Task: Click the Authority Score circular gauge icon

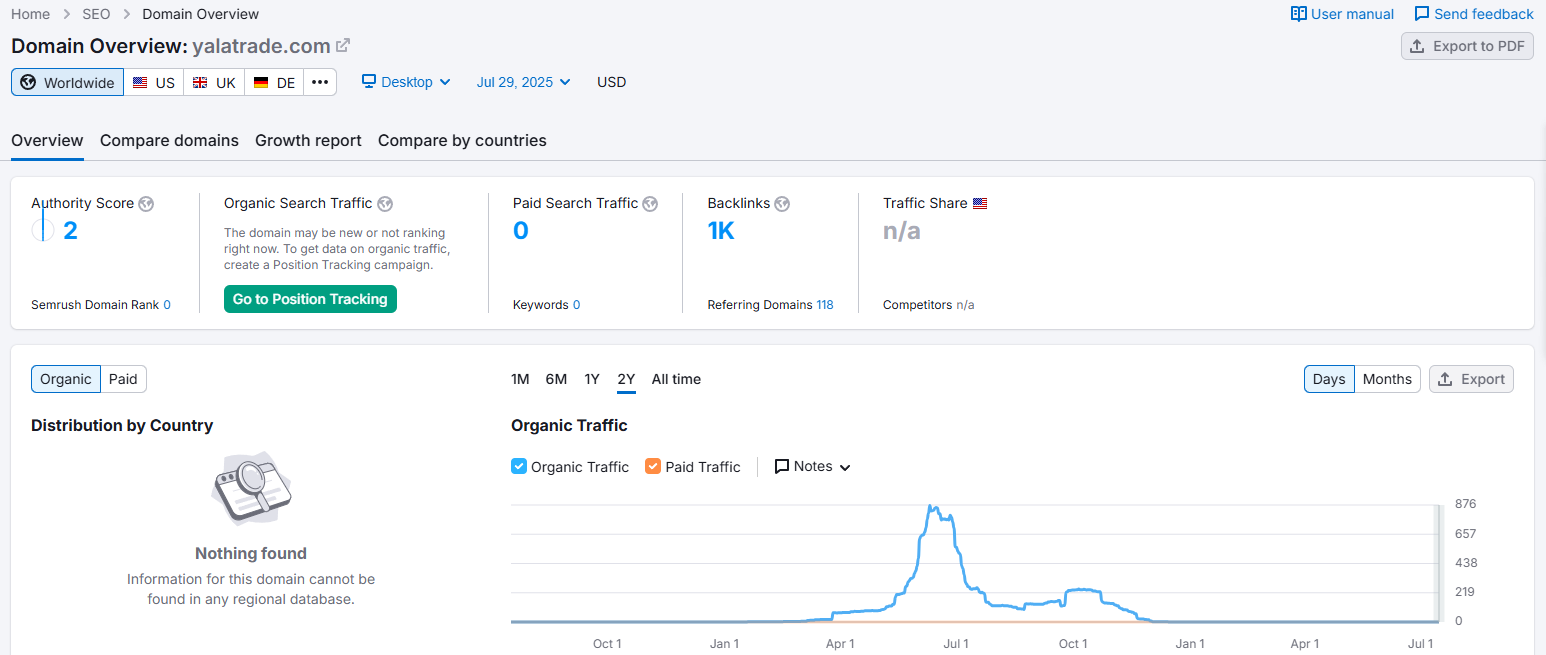Action: pyautogui.click(x=43, y=231)
